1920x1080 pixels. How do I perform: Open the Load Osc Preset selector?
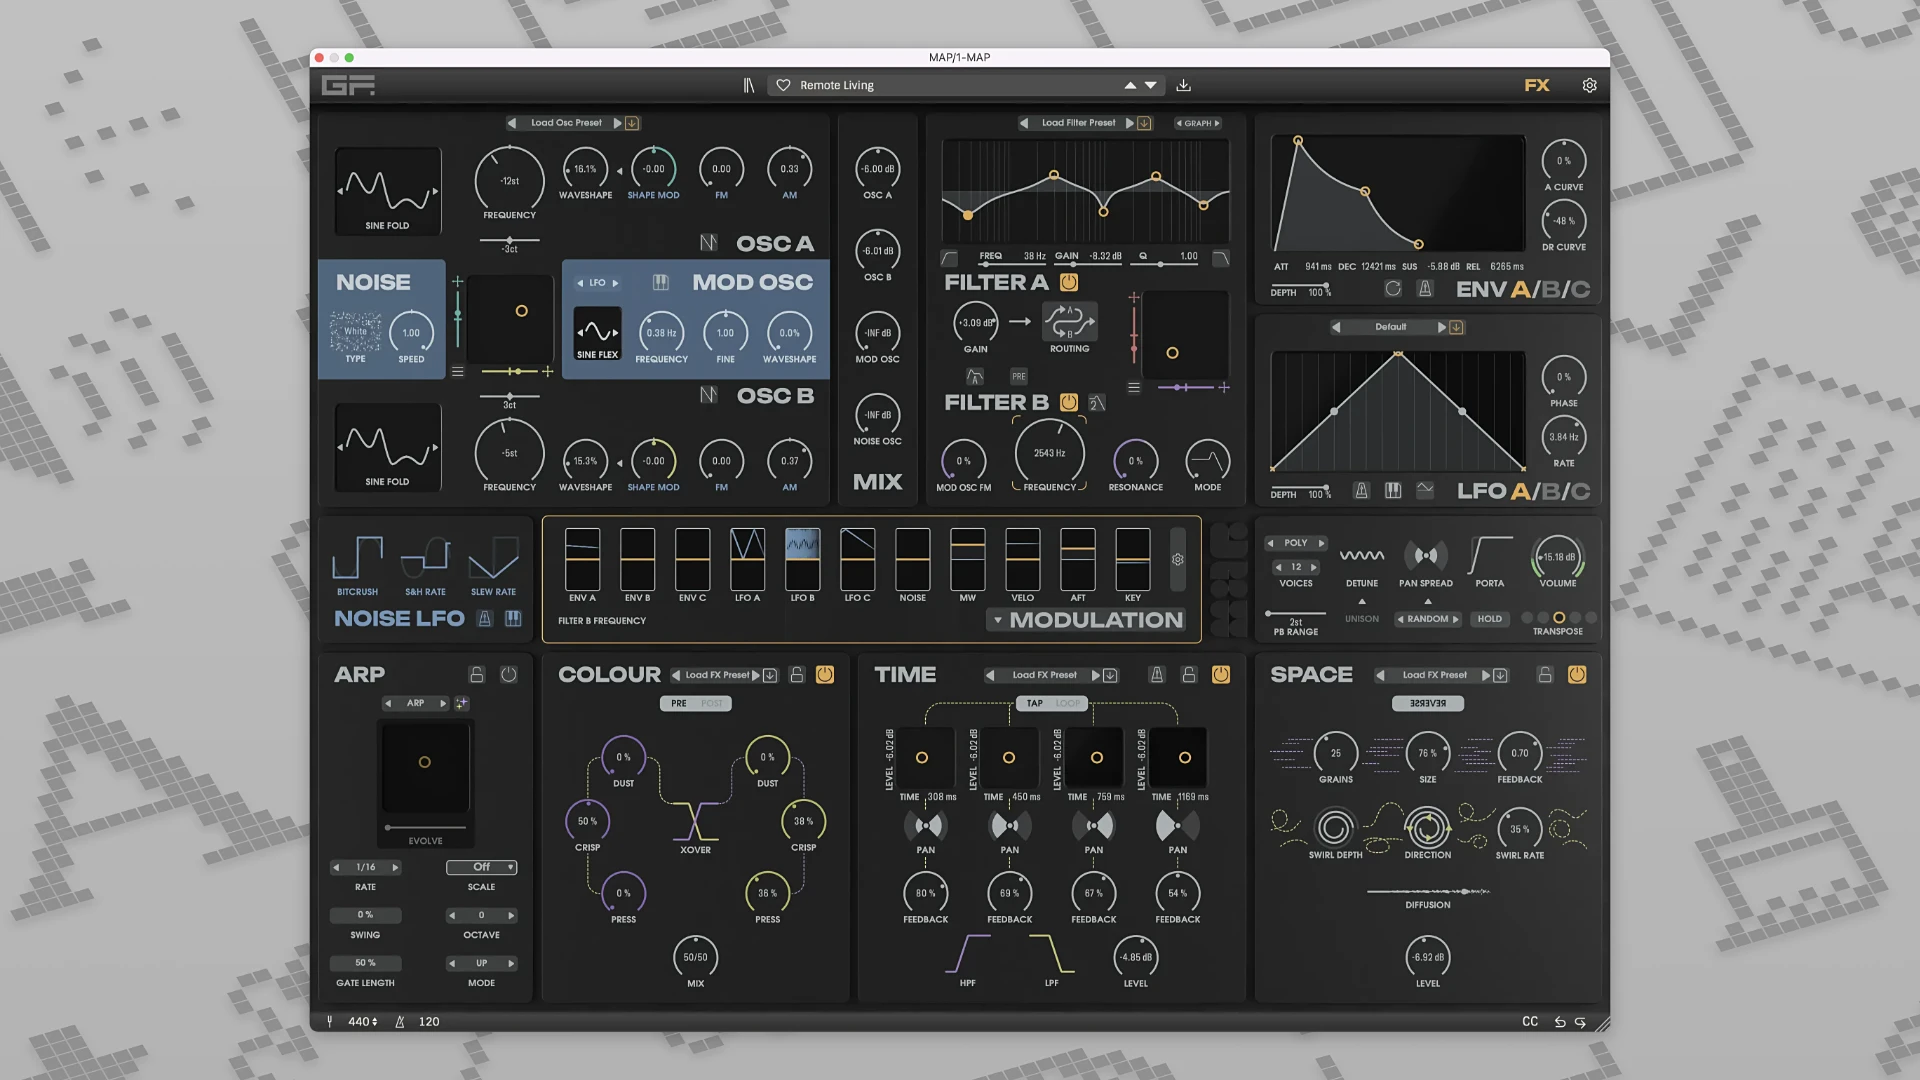(566, 123)
